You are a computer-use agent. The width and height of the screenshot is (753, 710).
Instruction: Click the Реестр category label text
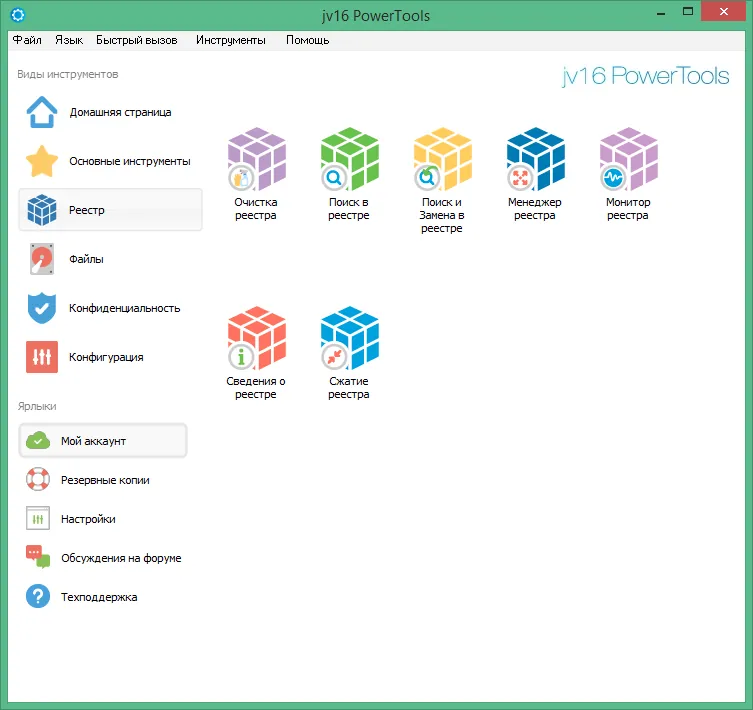point(86,210)
